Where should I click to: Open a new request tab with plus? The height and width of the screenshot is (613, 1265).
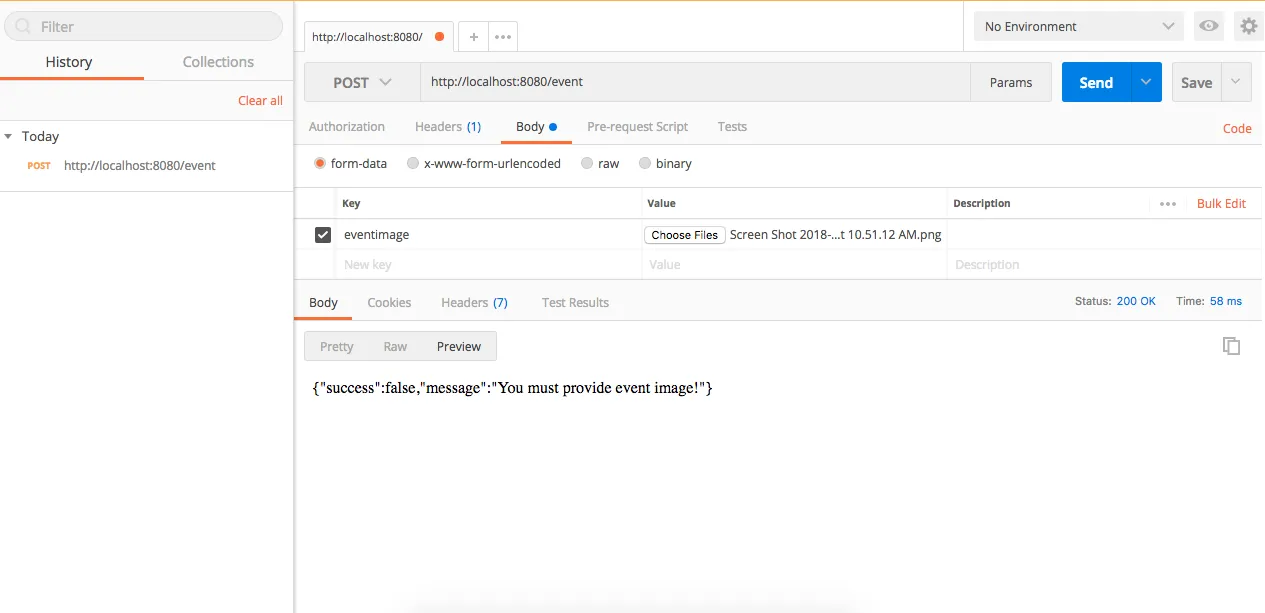click(474, 37)
